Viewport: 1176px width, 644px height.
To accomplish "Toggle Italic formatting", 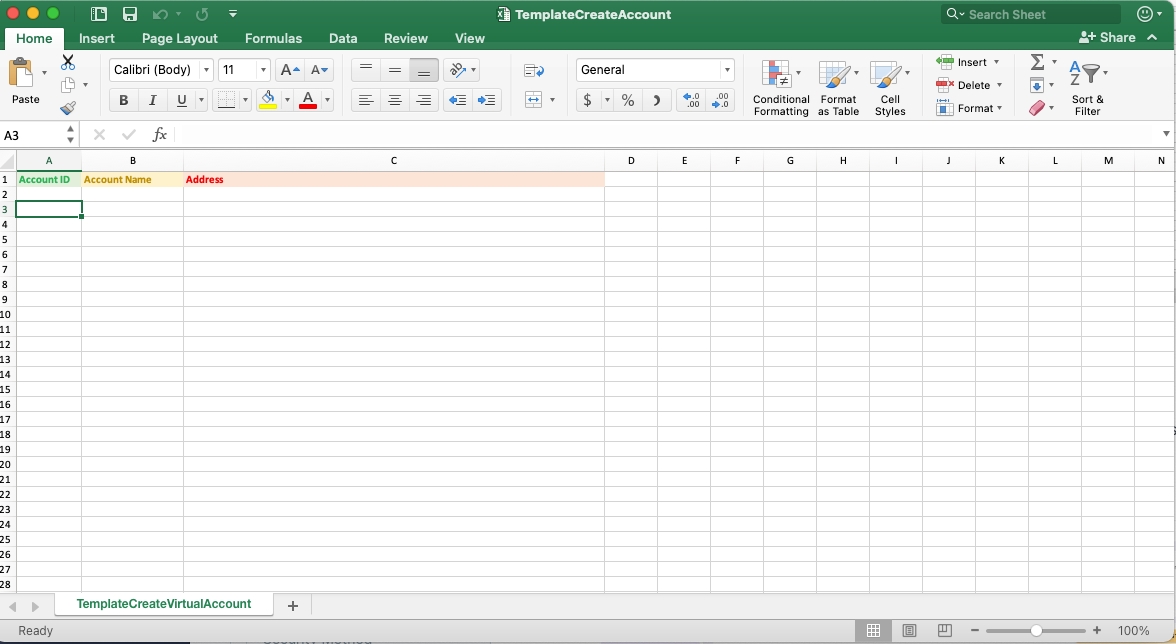I will [152, 100].
